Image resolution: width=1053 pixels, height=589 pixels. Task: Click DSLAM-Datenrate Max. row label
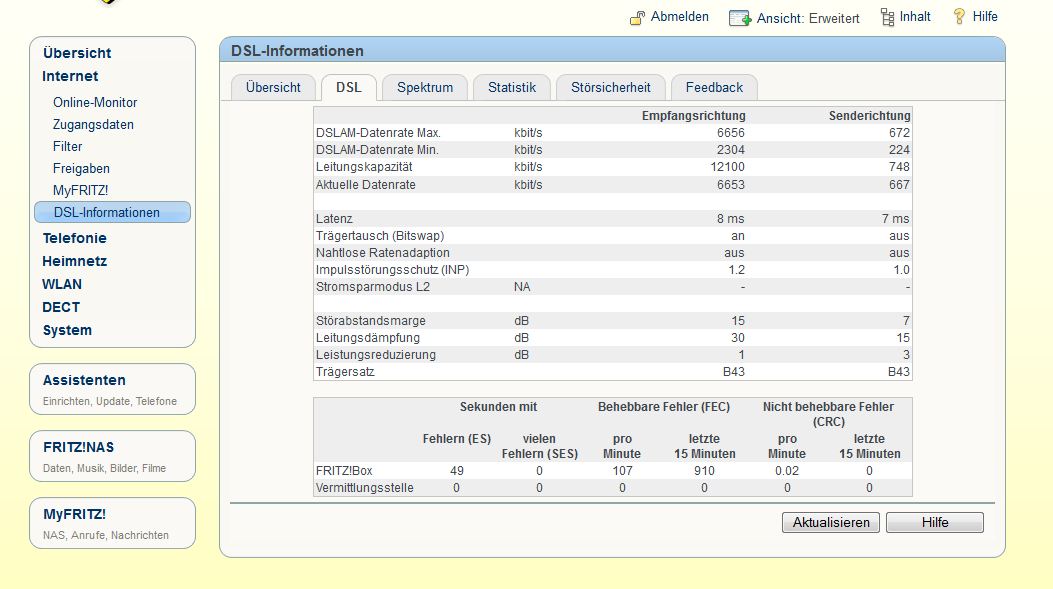click(378, 133)
